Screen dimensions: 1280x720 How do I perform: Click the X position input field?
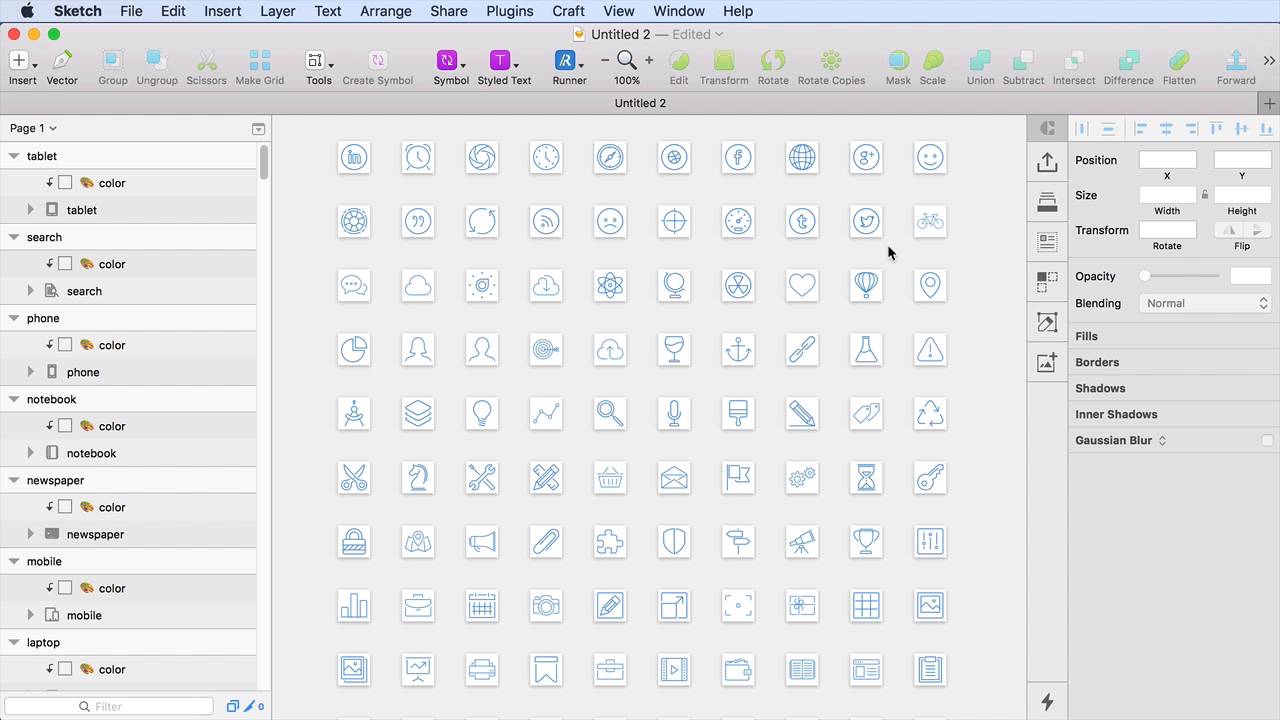pos(1167,160)
